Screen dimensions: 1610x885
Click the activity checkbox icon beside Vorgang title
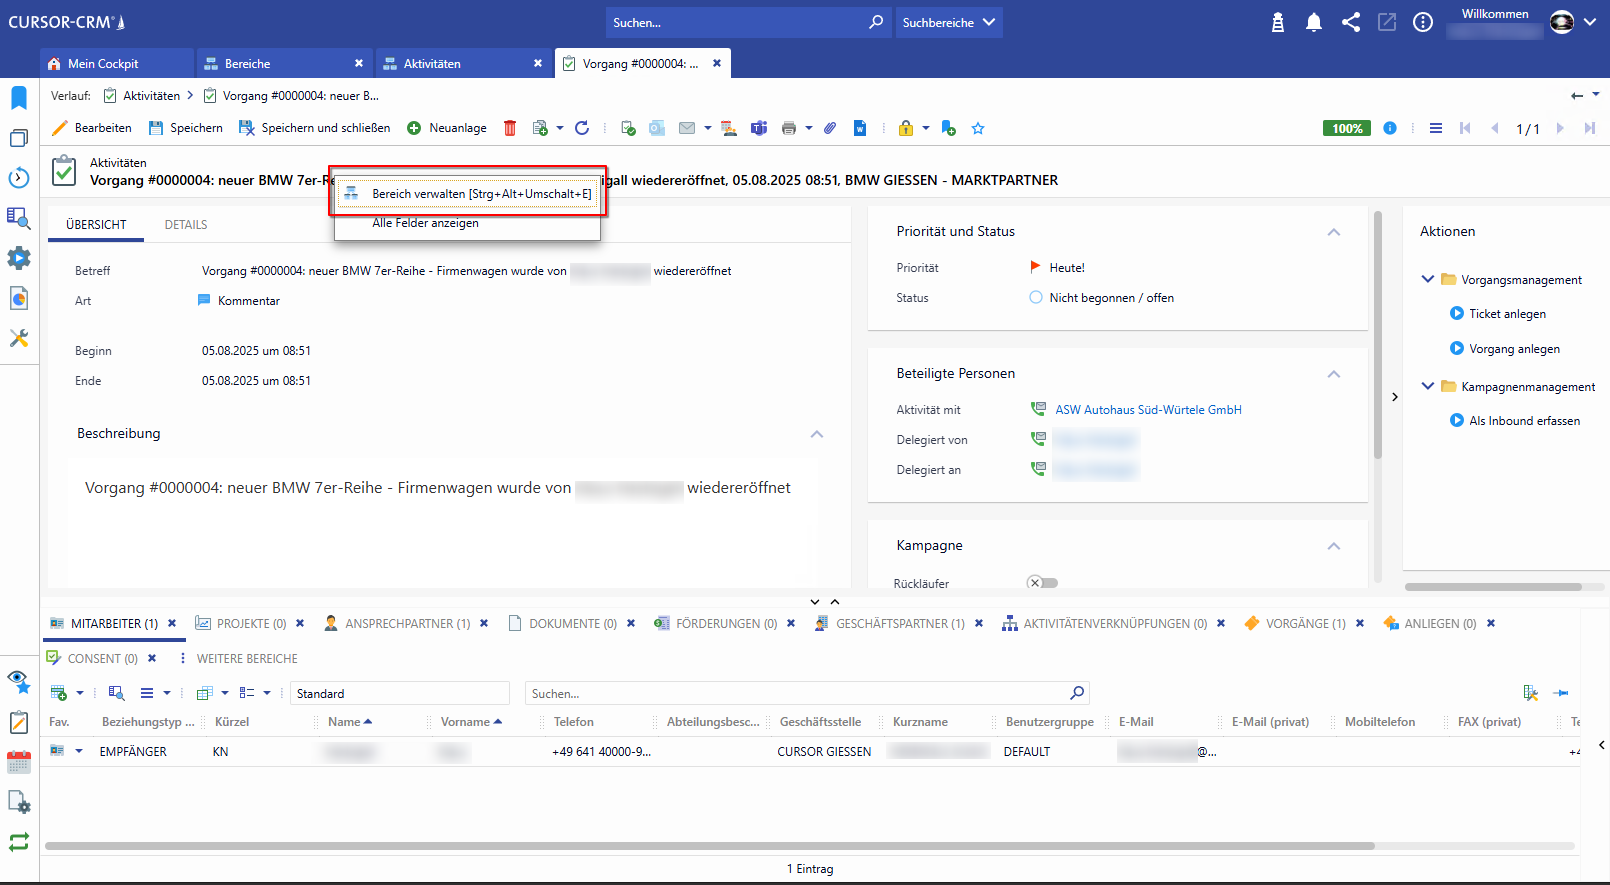[64, 171]
